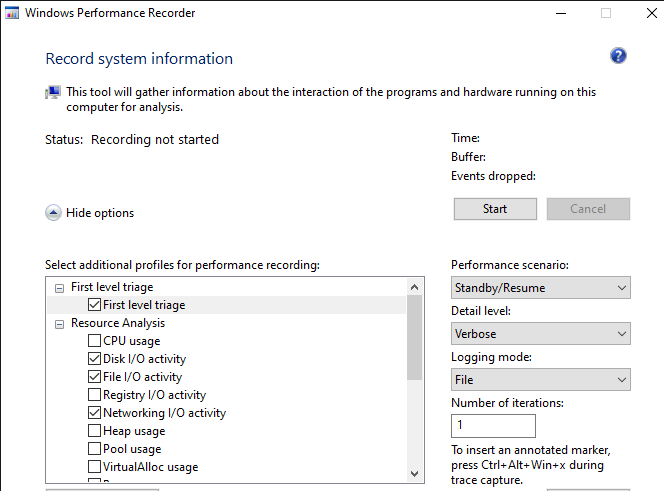Click the Hide options label
The height and width of the screenshot is (491, 664).
(100, 213)
